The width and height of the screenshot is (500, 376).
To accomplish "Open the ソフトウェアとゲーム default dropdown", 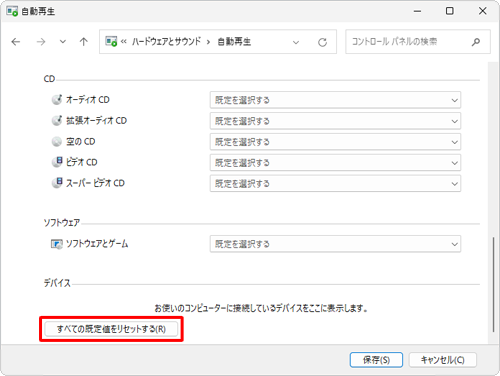I will tap(335, 244).
